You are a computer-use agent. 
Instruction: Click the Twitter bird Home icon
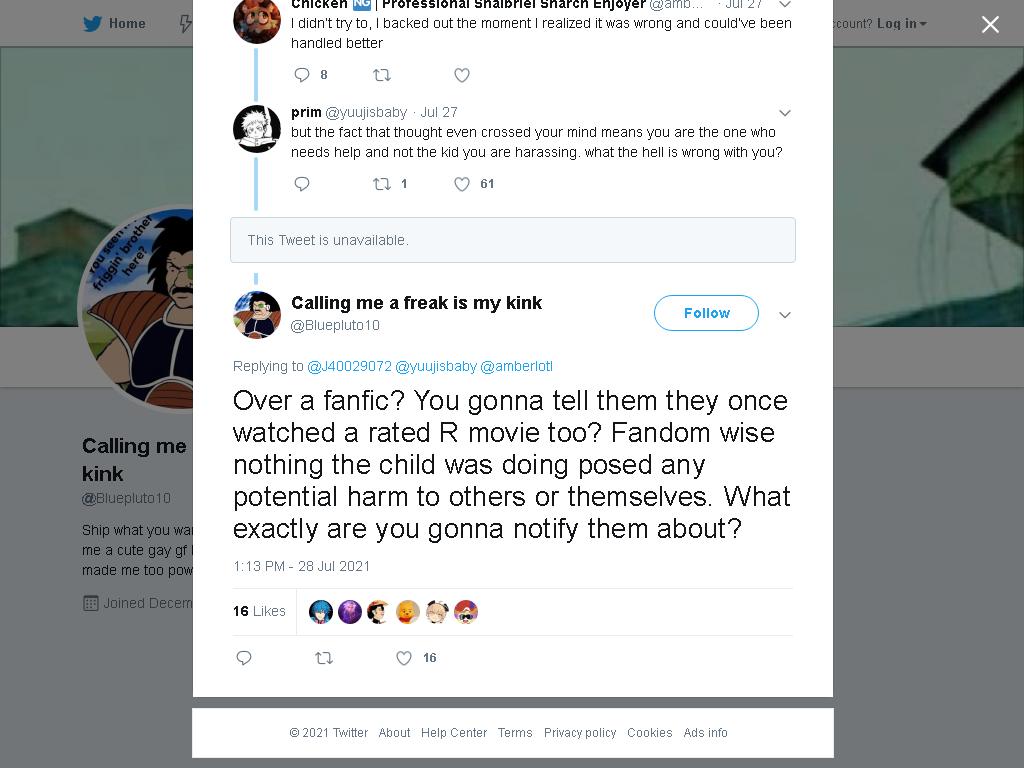(x=93, y=24)
